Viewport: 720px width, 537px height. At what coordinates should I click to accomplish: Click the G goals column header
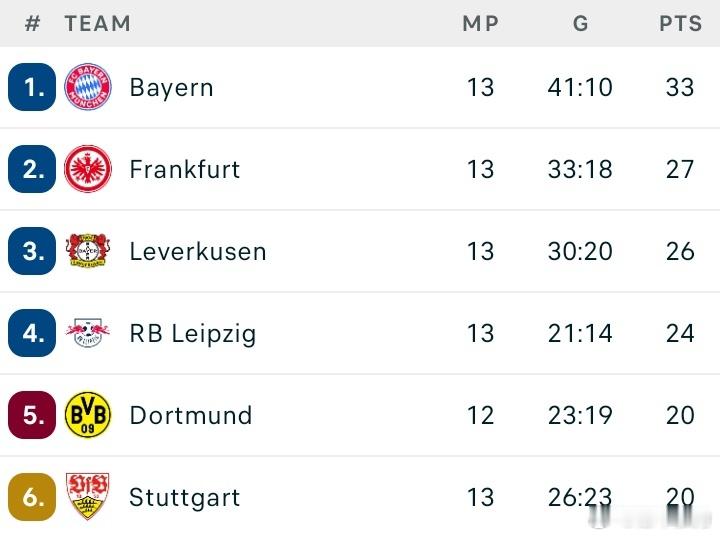[580, 23]
